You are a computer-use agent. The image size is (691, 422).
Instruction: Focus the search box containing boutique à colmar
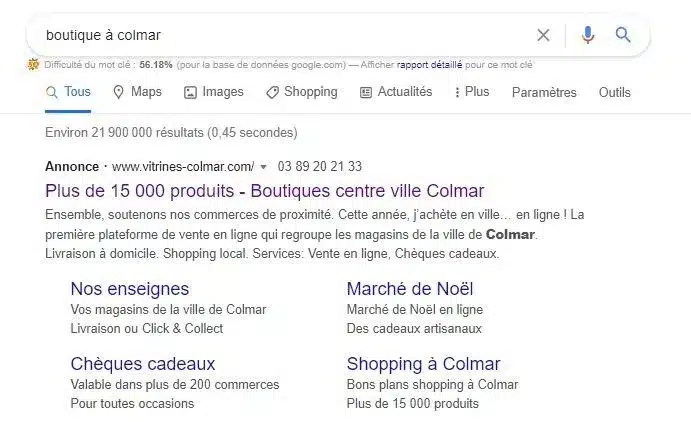(280, 35)
